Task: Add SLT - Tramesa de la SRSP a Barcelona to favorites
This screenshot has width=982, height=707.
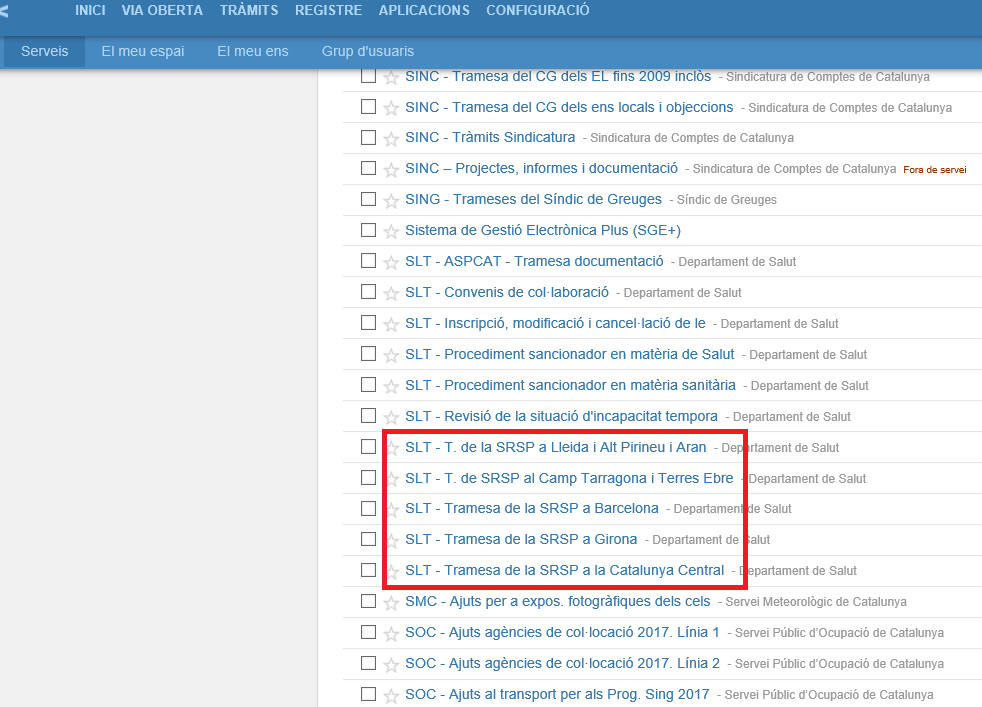Action: pyautogui.click(x=391, y=509)
